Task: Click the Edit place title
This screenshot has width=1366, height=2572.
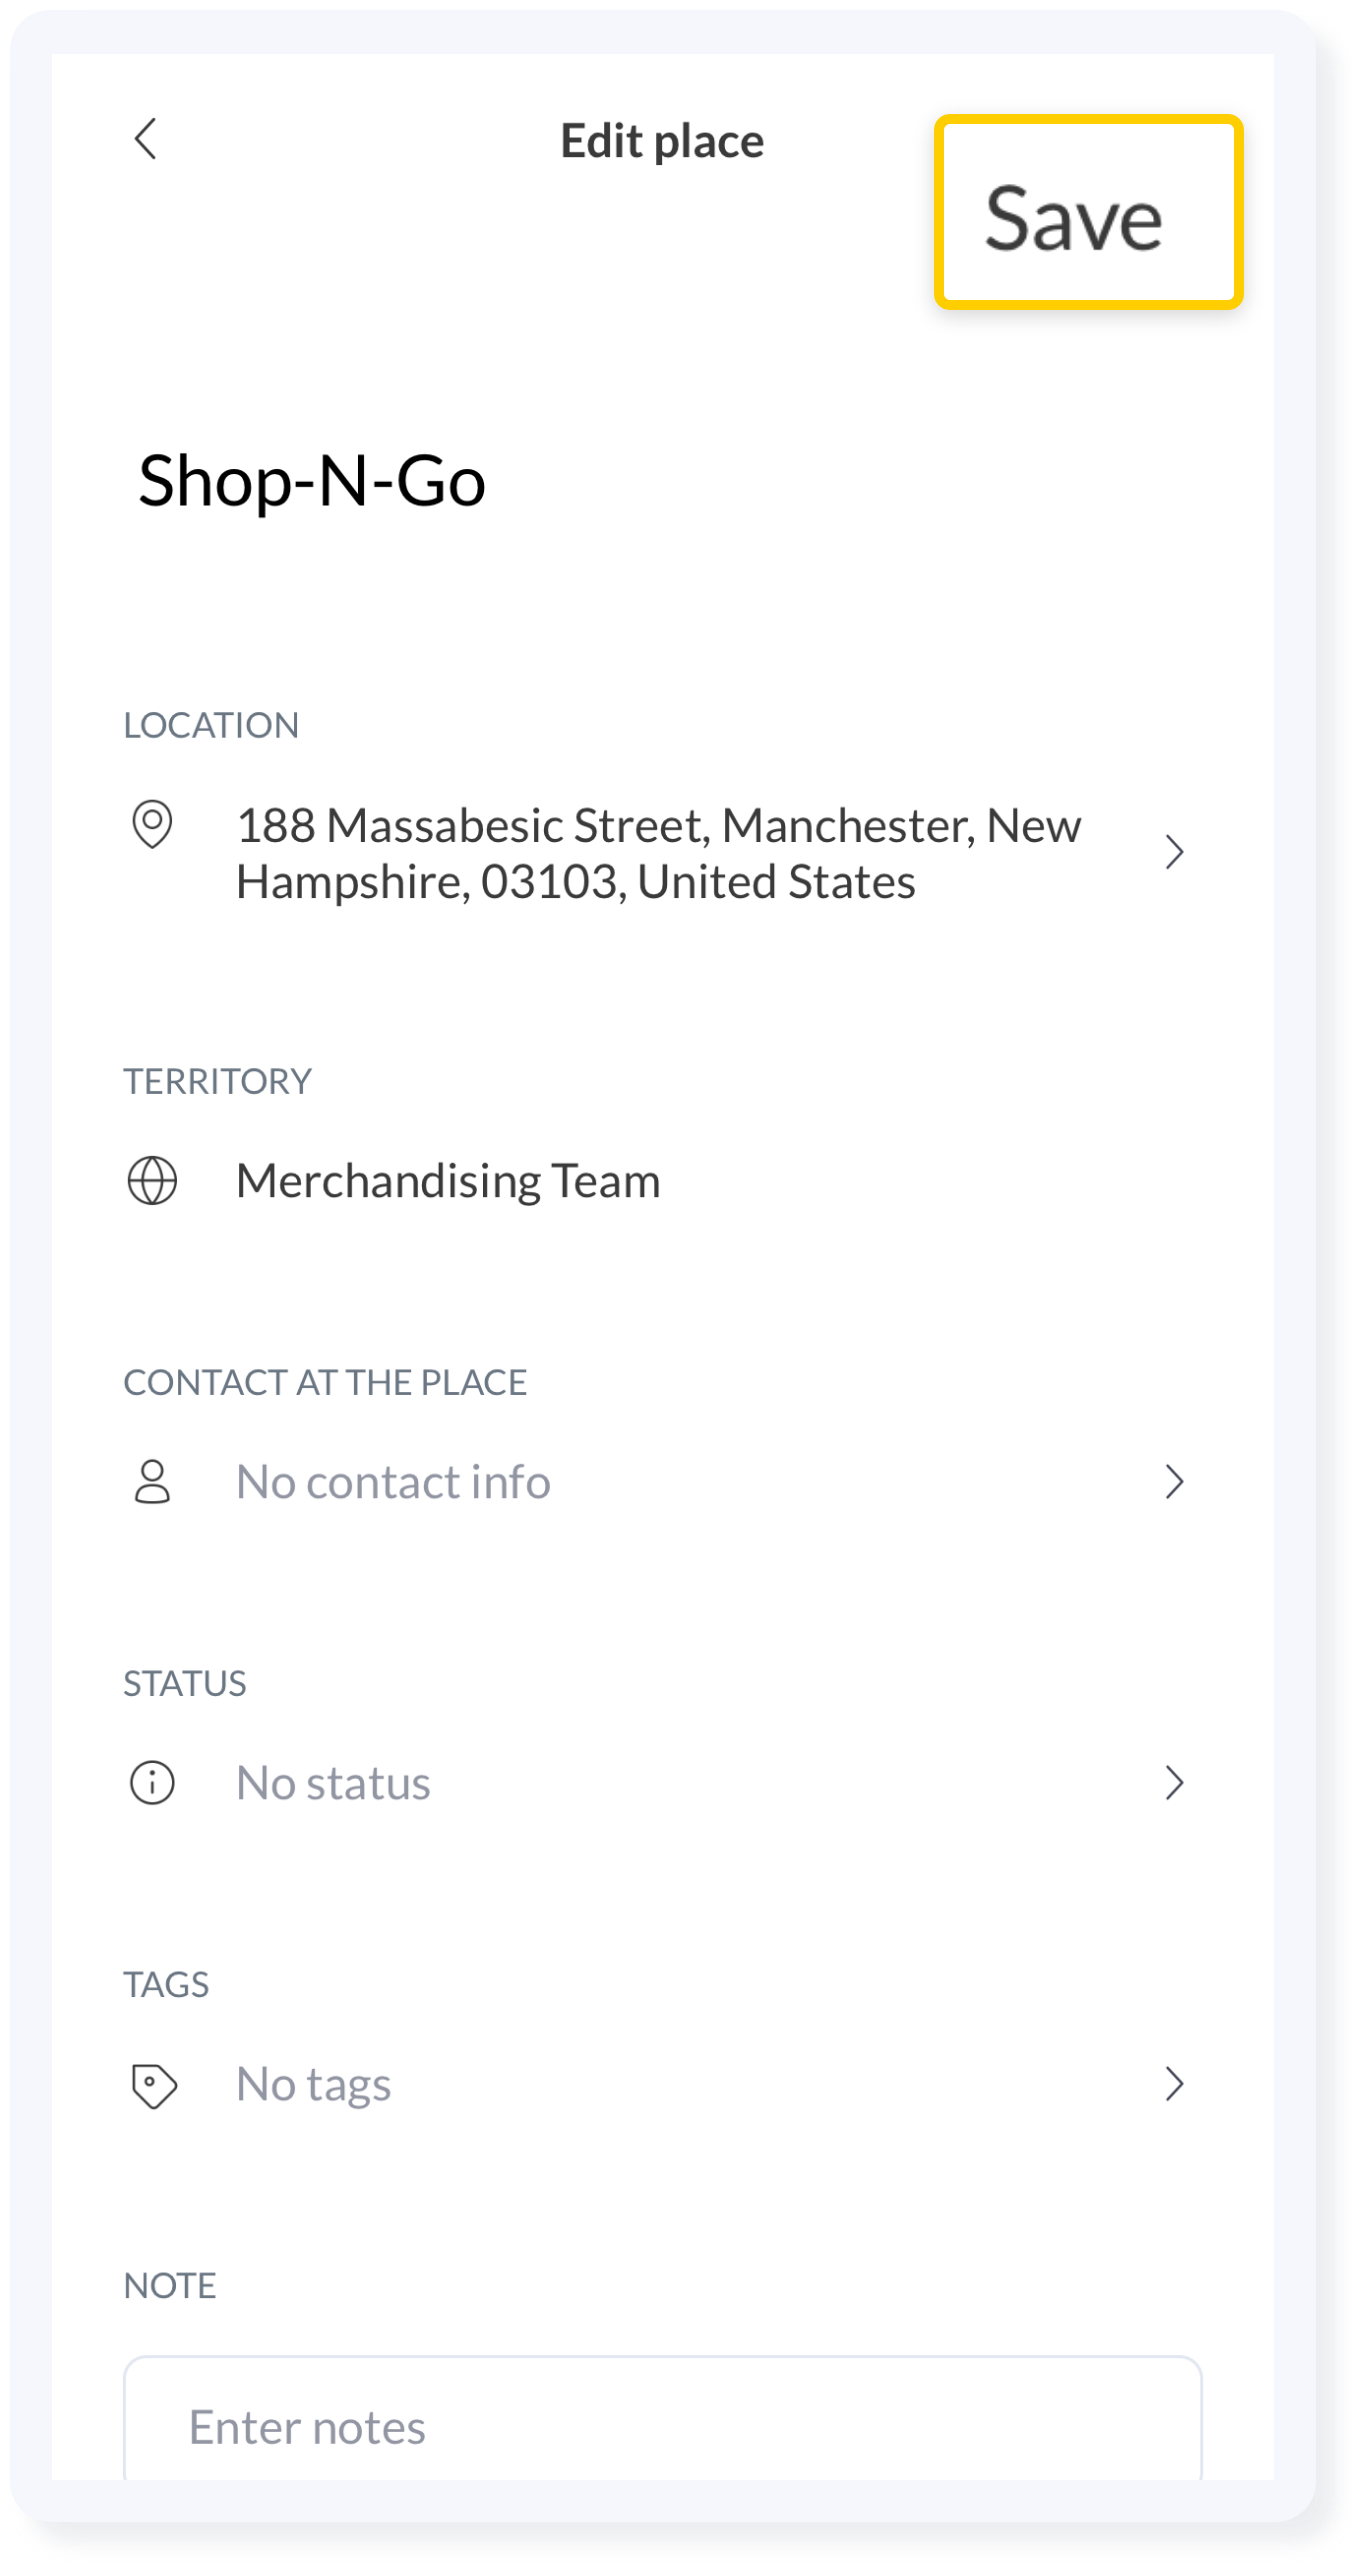Action: 662,139
